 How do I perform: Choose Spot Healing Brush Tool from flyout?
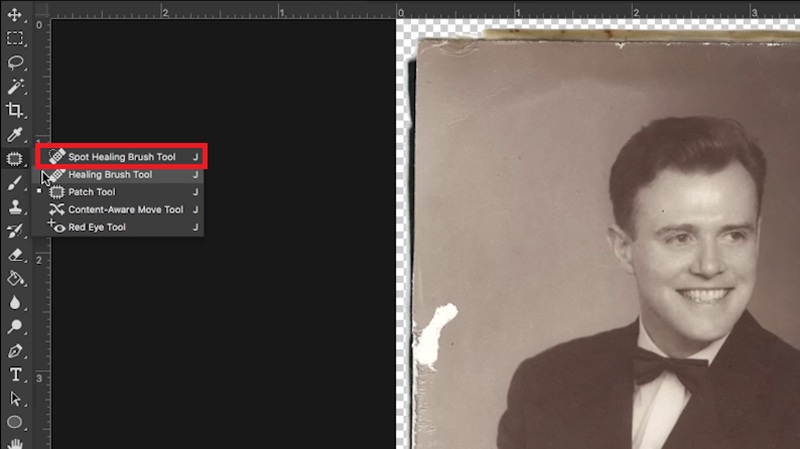121,157
